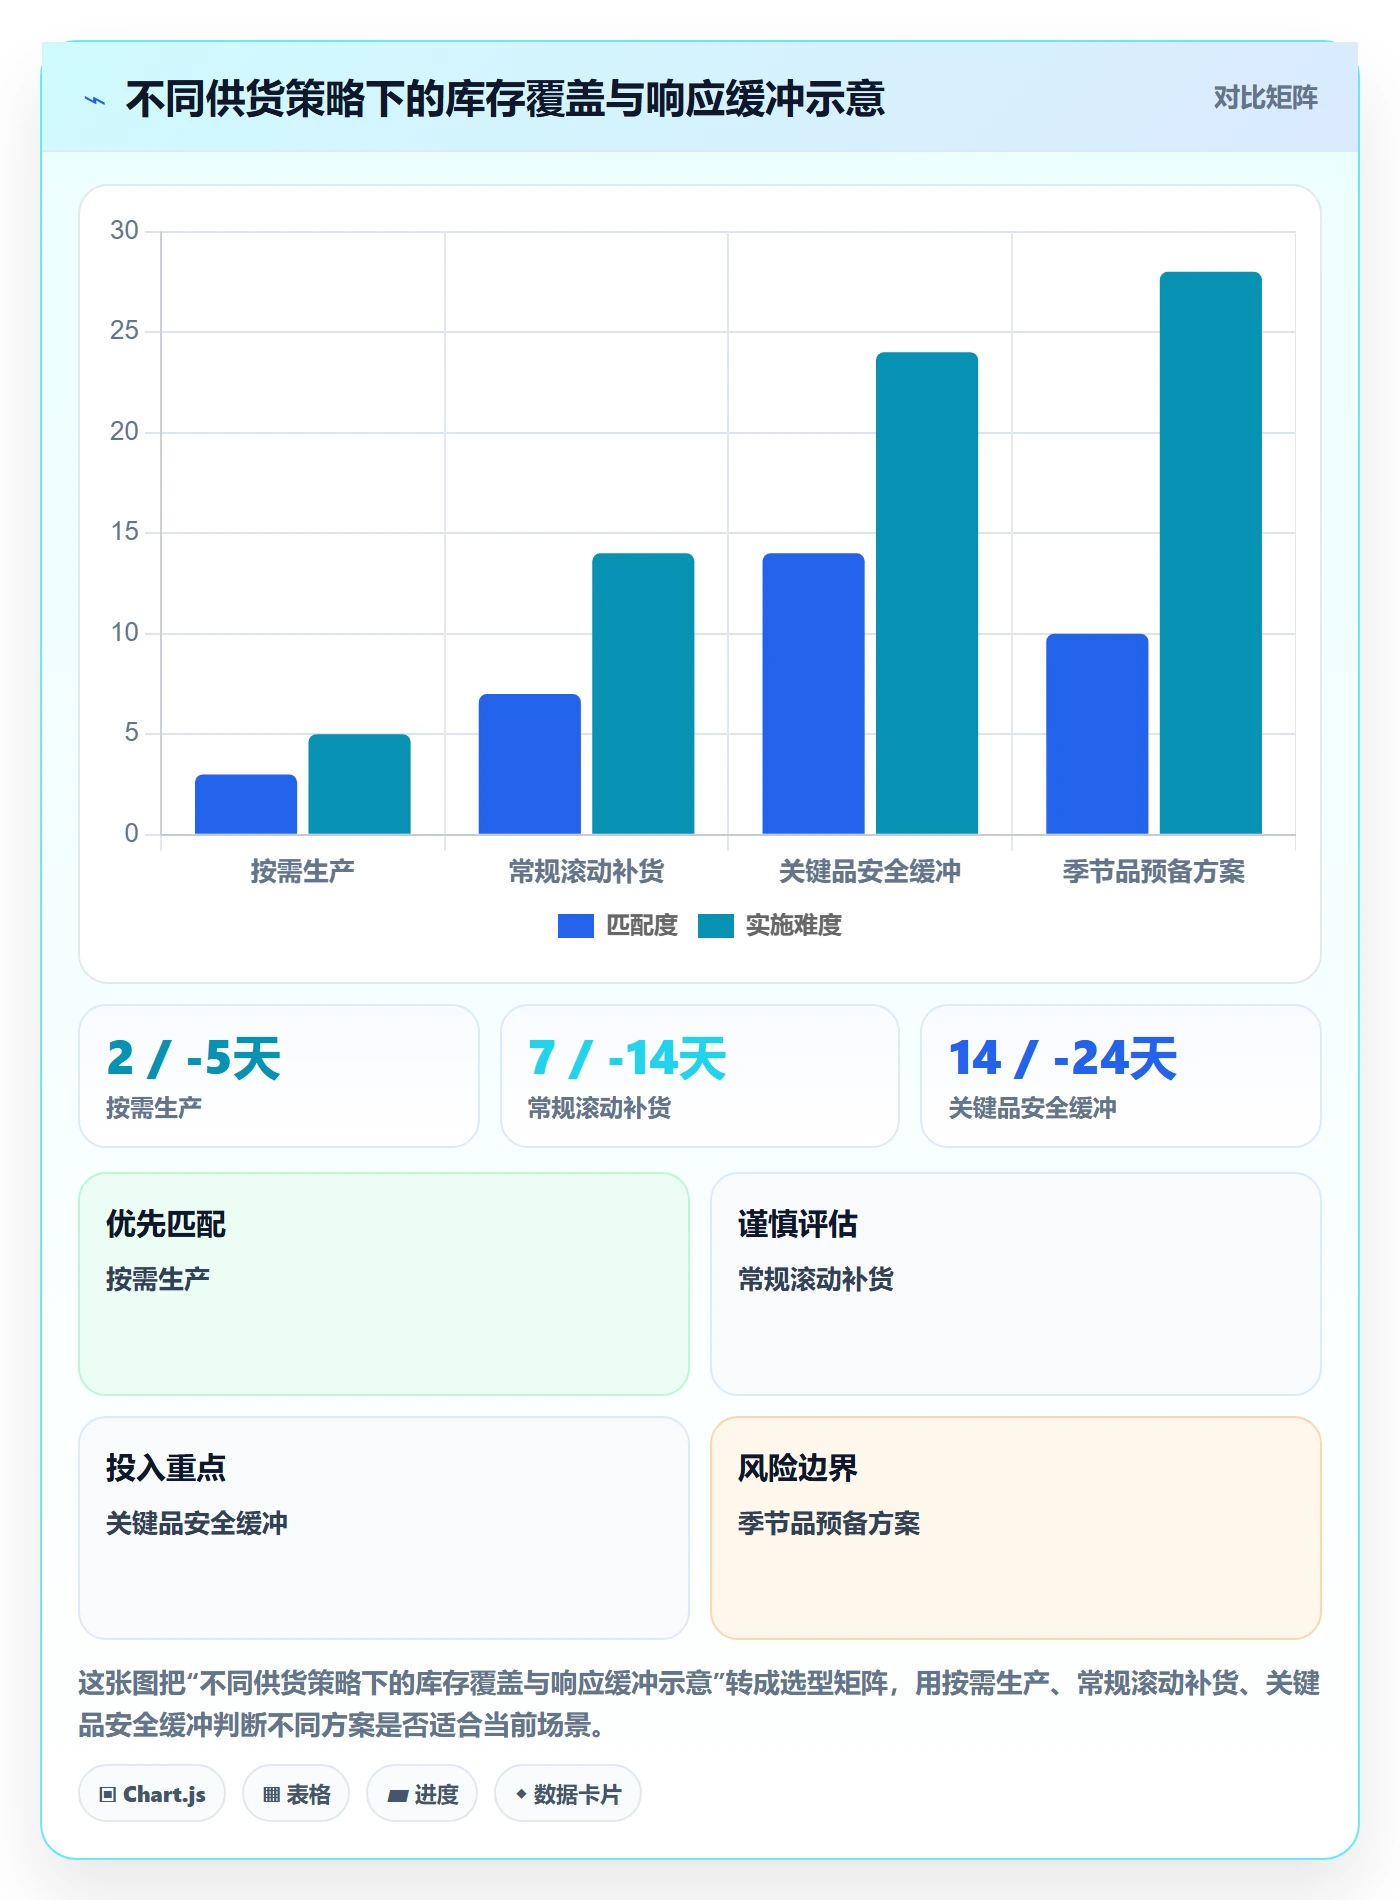
Task: Click the 数据卡片 tag chip
Action: pyautogui.click(x=568, y=1794)
